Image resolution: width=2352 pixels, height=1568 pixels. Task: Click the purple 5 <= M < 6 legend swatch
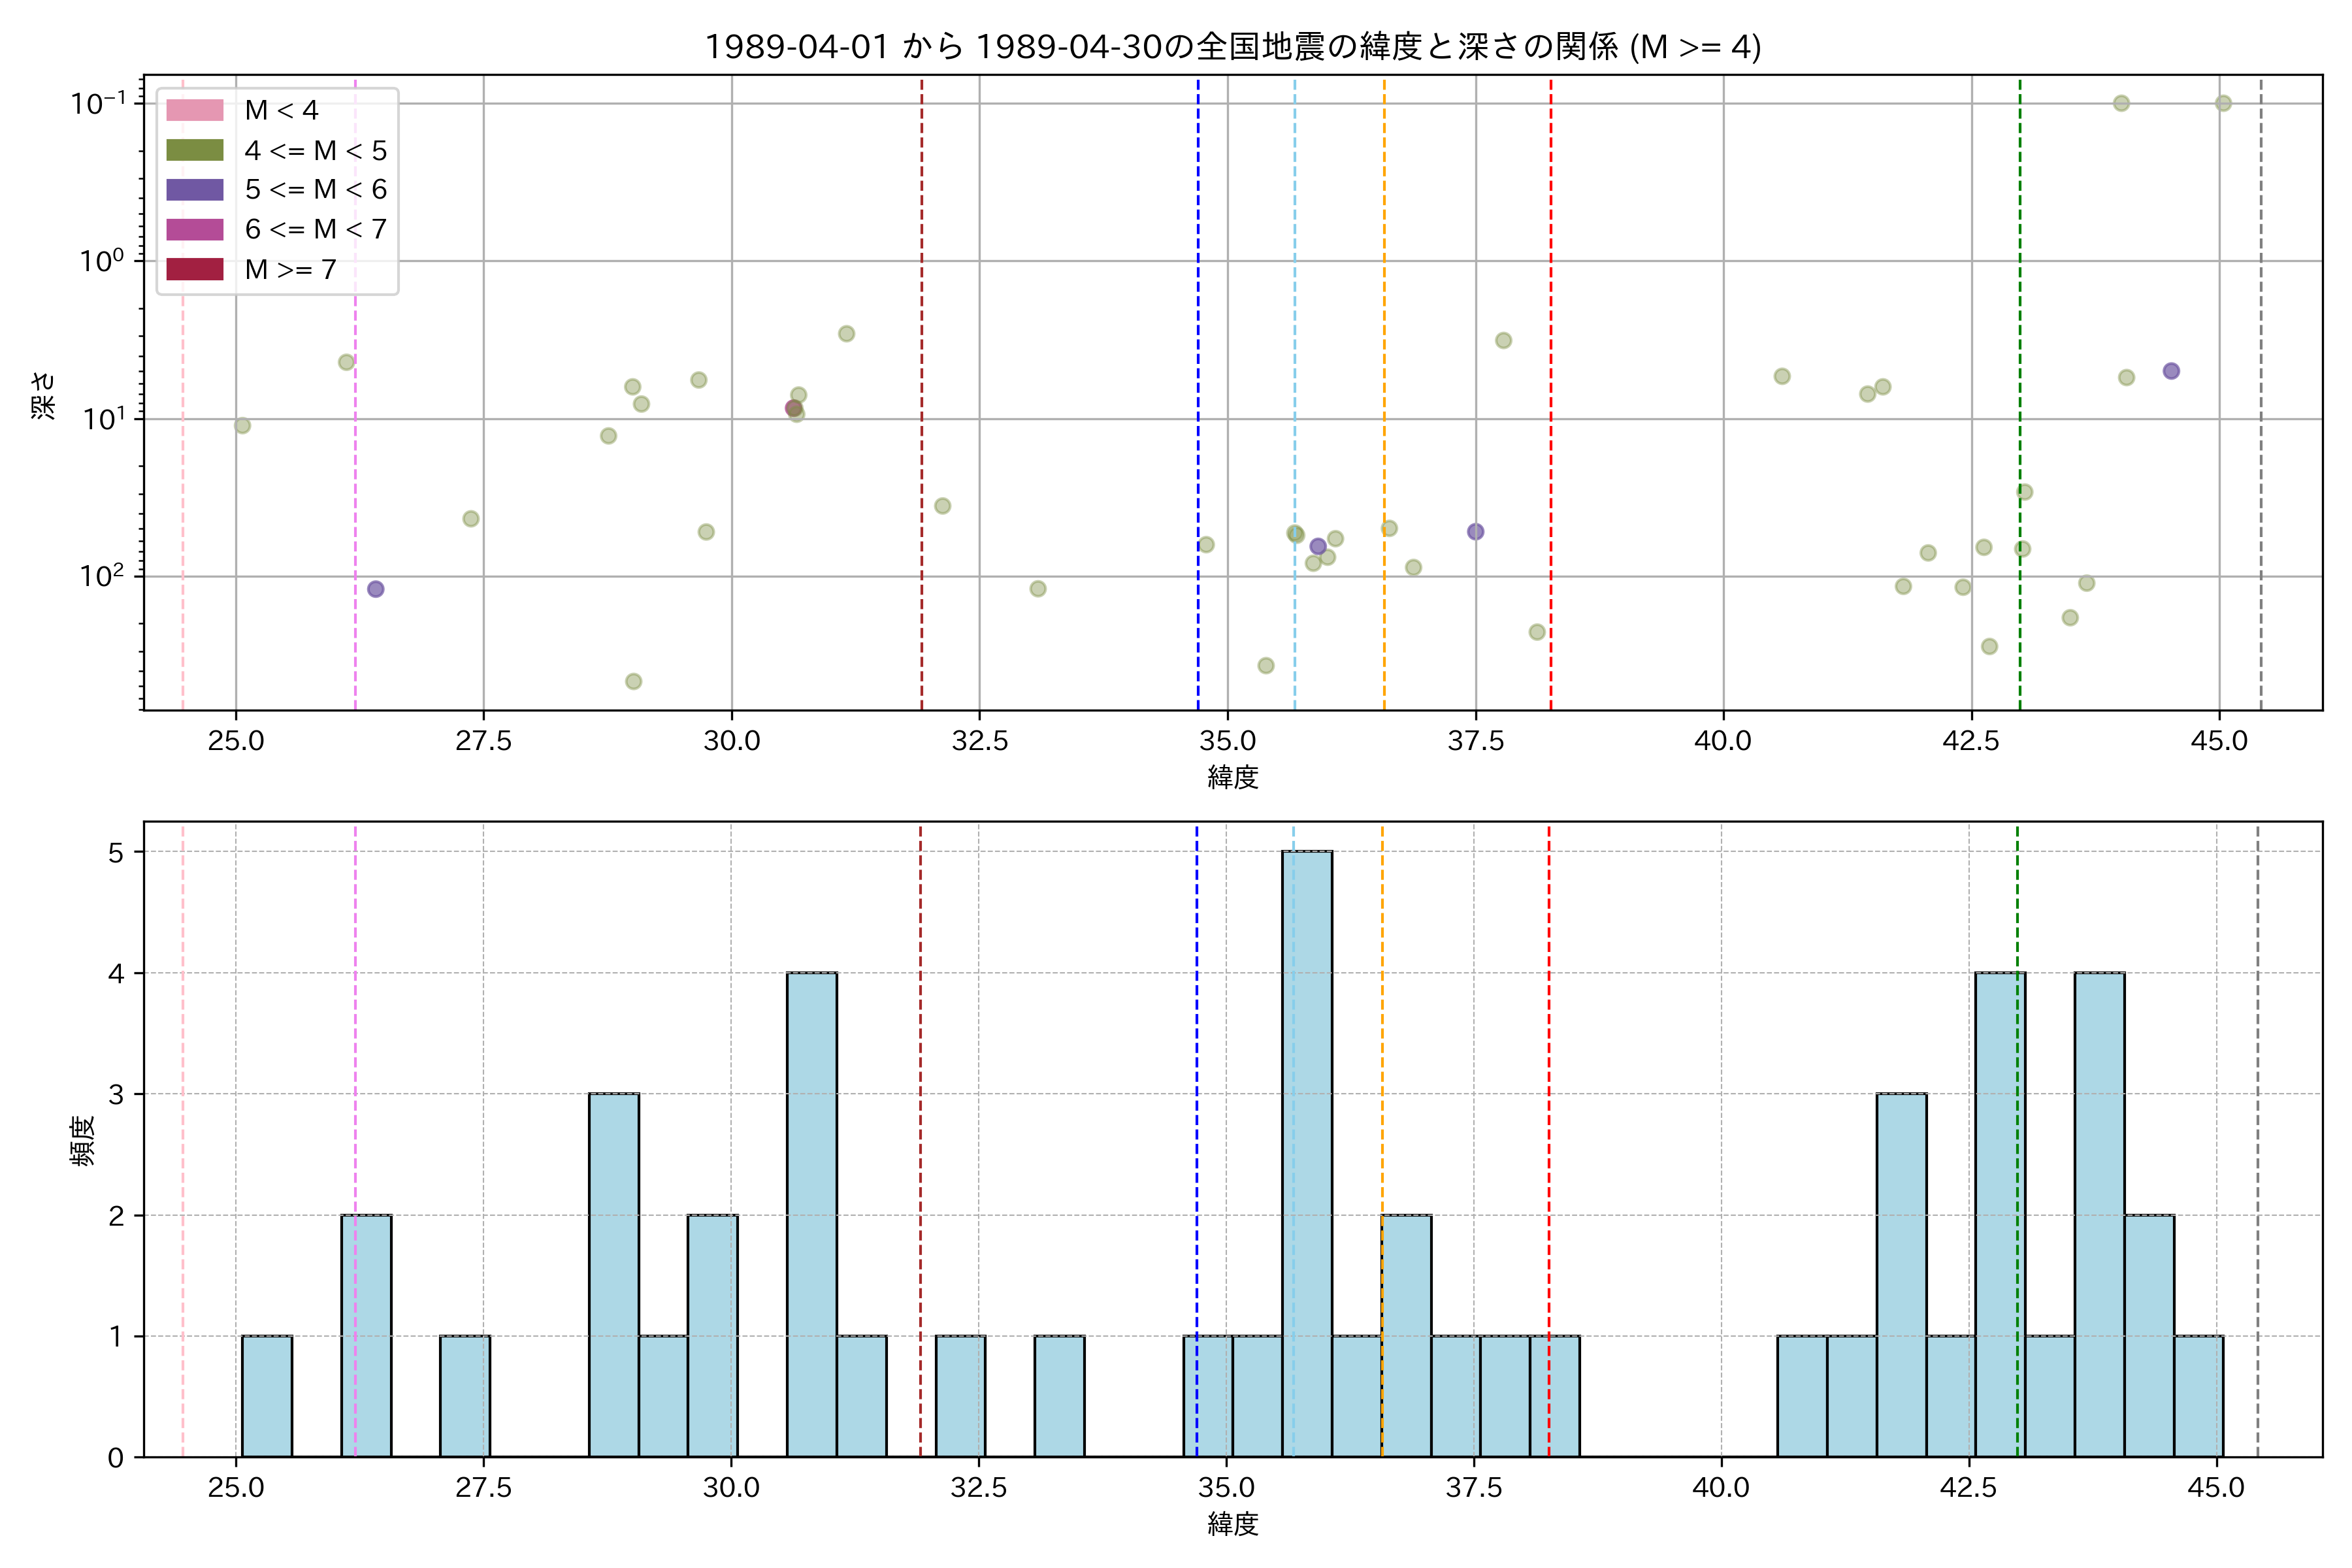(195, 189)
